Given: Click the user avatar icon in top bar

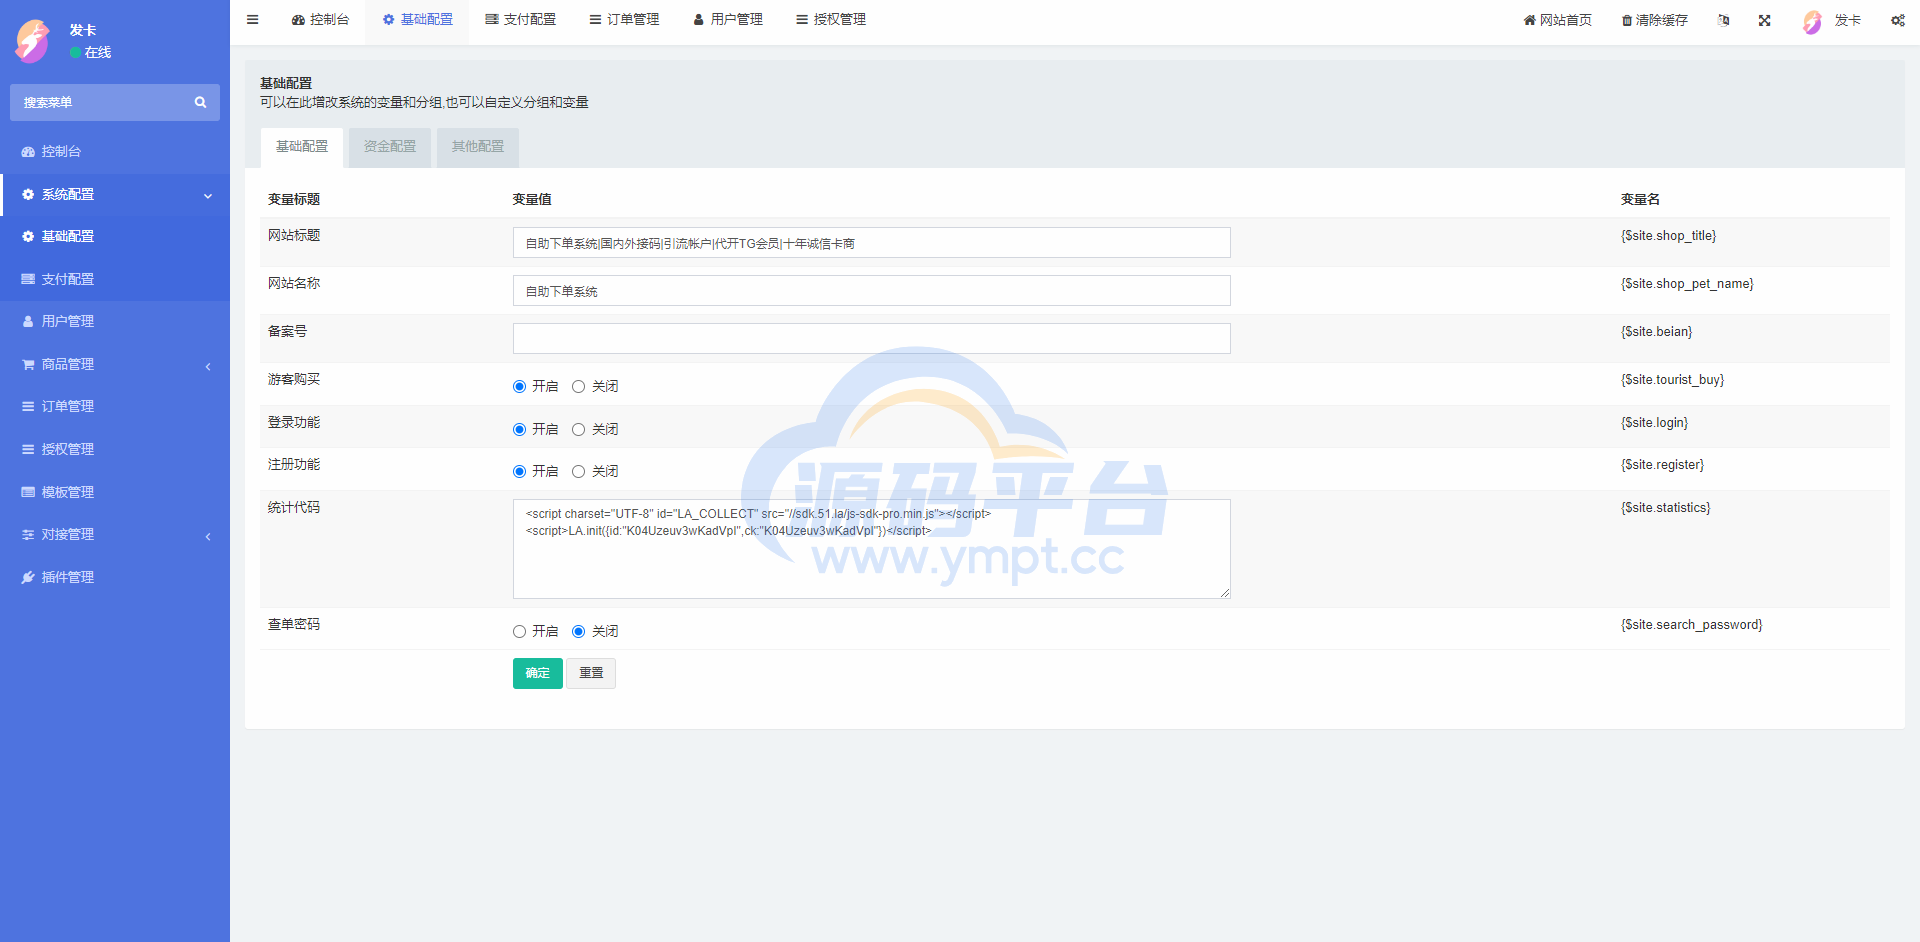Looking at the screenshot, I should pyautogui.click(x=1813, y=21).
